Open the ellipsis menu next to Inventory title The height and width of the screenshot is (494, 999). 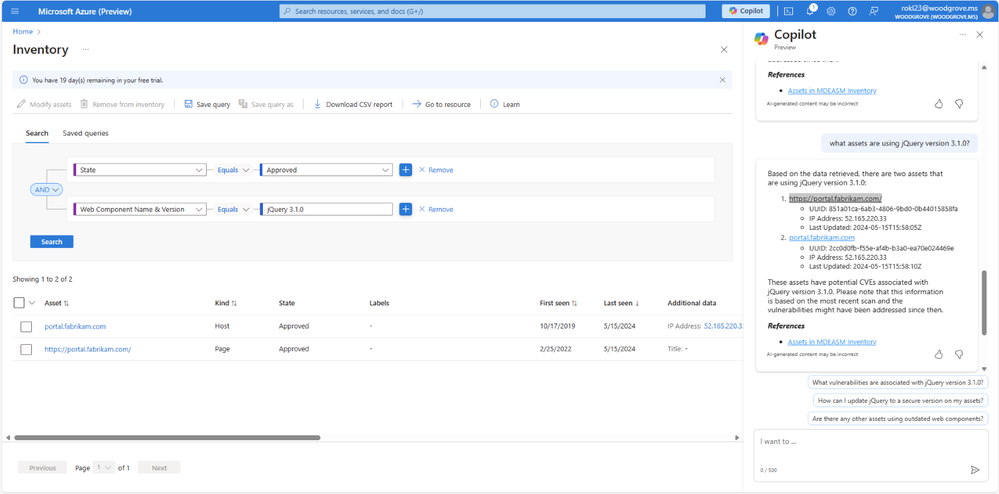click(x=85, y=50)
